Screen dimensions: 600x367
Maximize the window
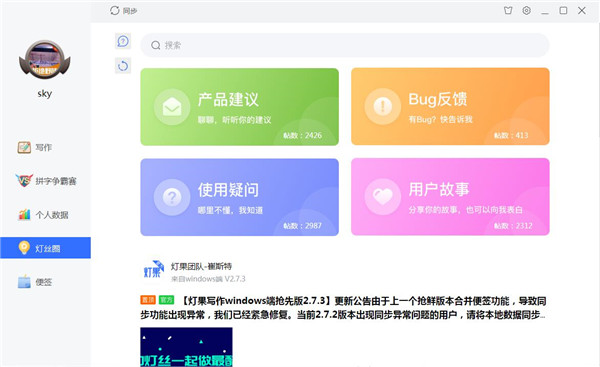563,11
